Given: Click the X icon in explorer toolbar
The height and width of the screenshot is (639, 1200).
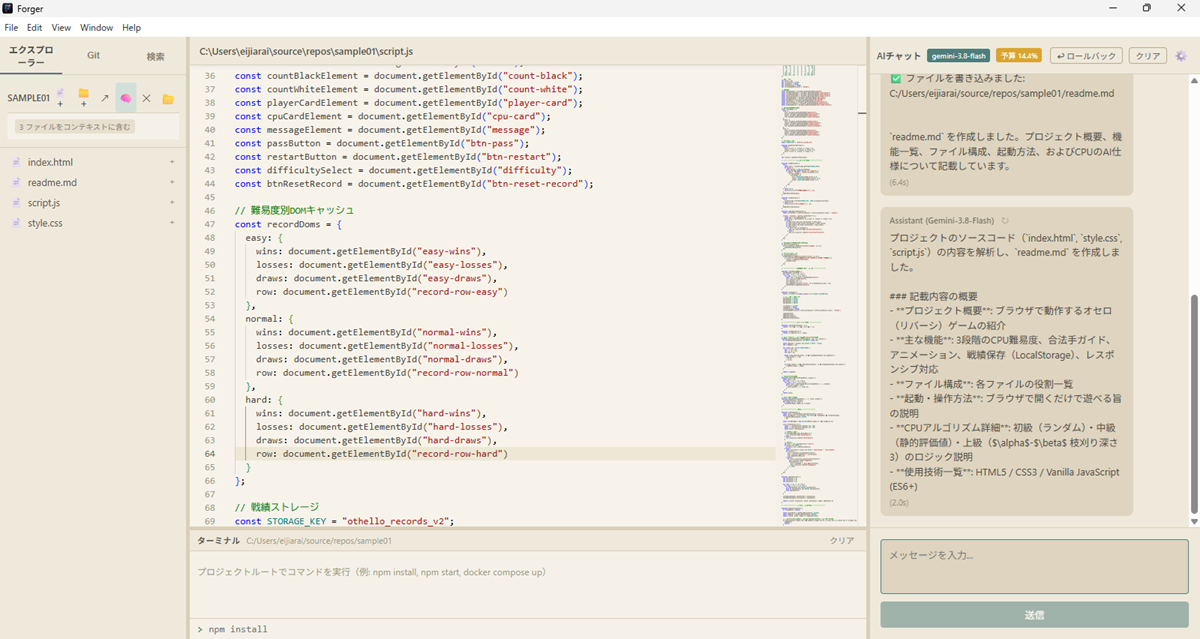Looking at the screenshot, I should click(x=146, y=98).
